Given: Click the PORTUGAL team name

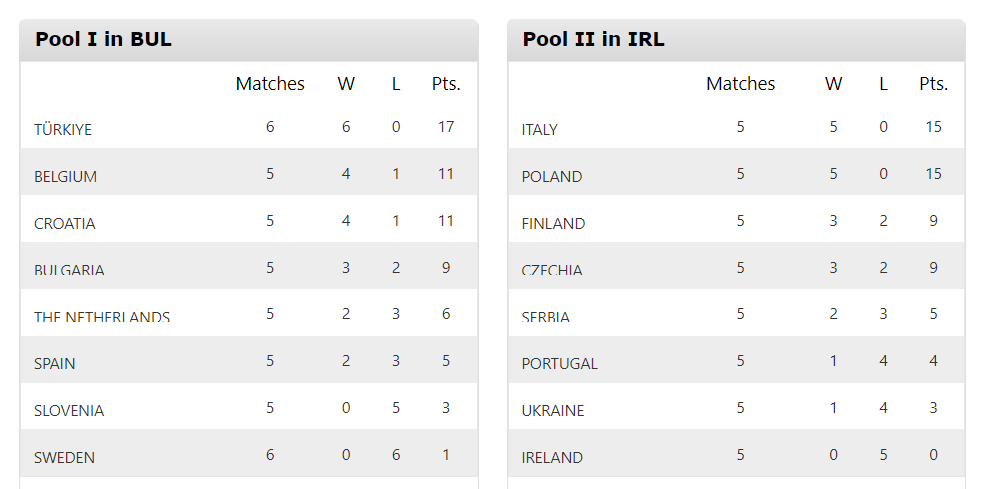Looking at the screenshot, I should 560,364.
